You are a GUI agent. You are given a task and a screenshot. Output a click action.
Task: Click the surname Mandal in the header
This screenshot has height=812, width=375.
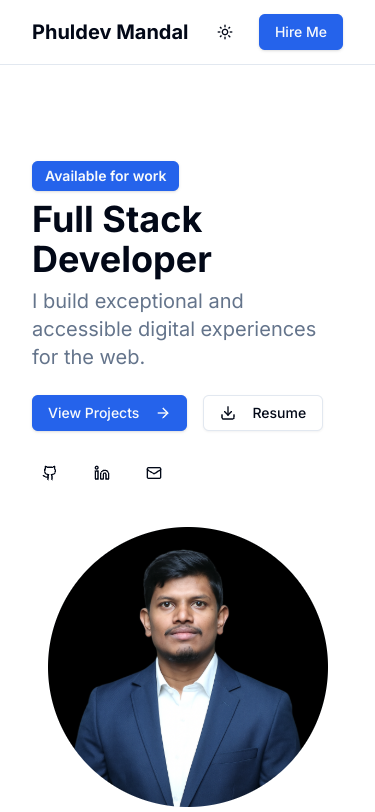[152, 32]
